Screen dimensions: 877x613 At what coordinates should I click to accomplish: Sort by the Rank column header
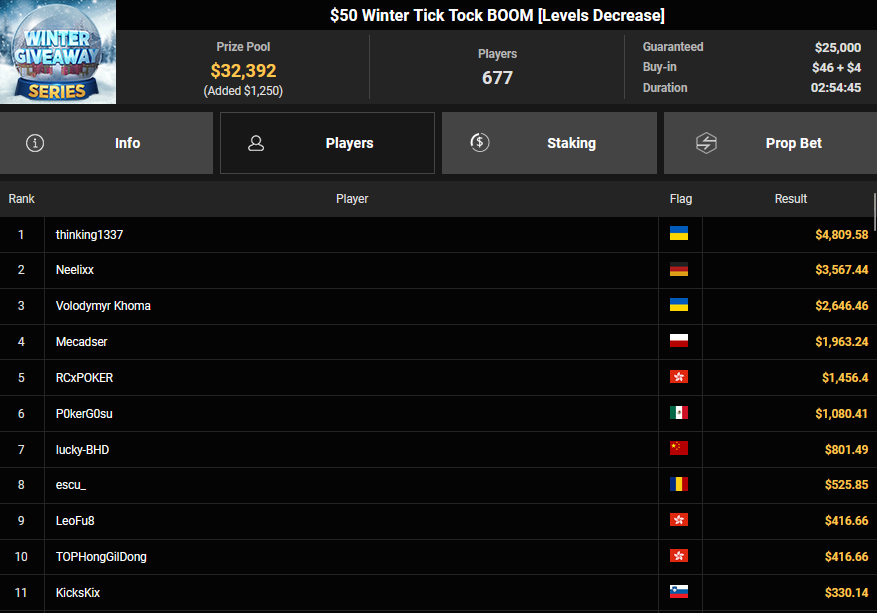tap(22, 199)
